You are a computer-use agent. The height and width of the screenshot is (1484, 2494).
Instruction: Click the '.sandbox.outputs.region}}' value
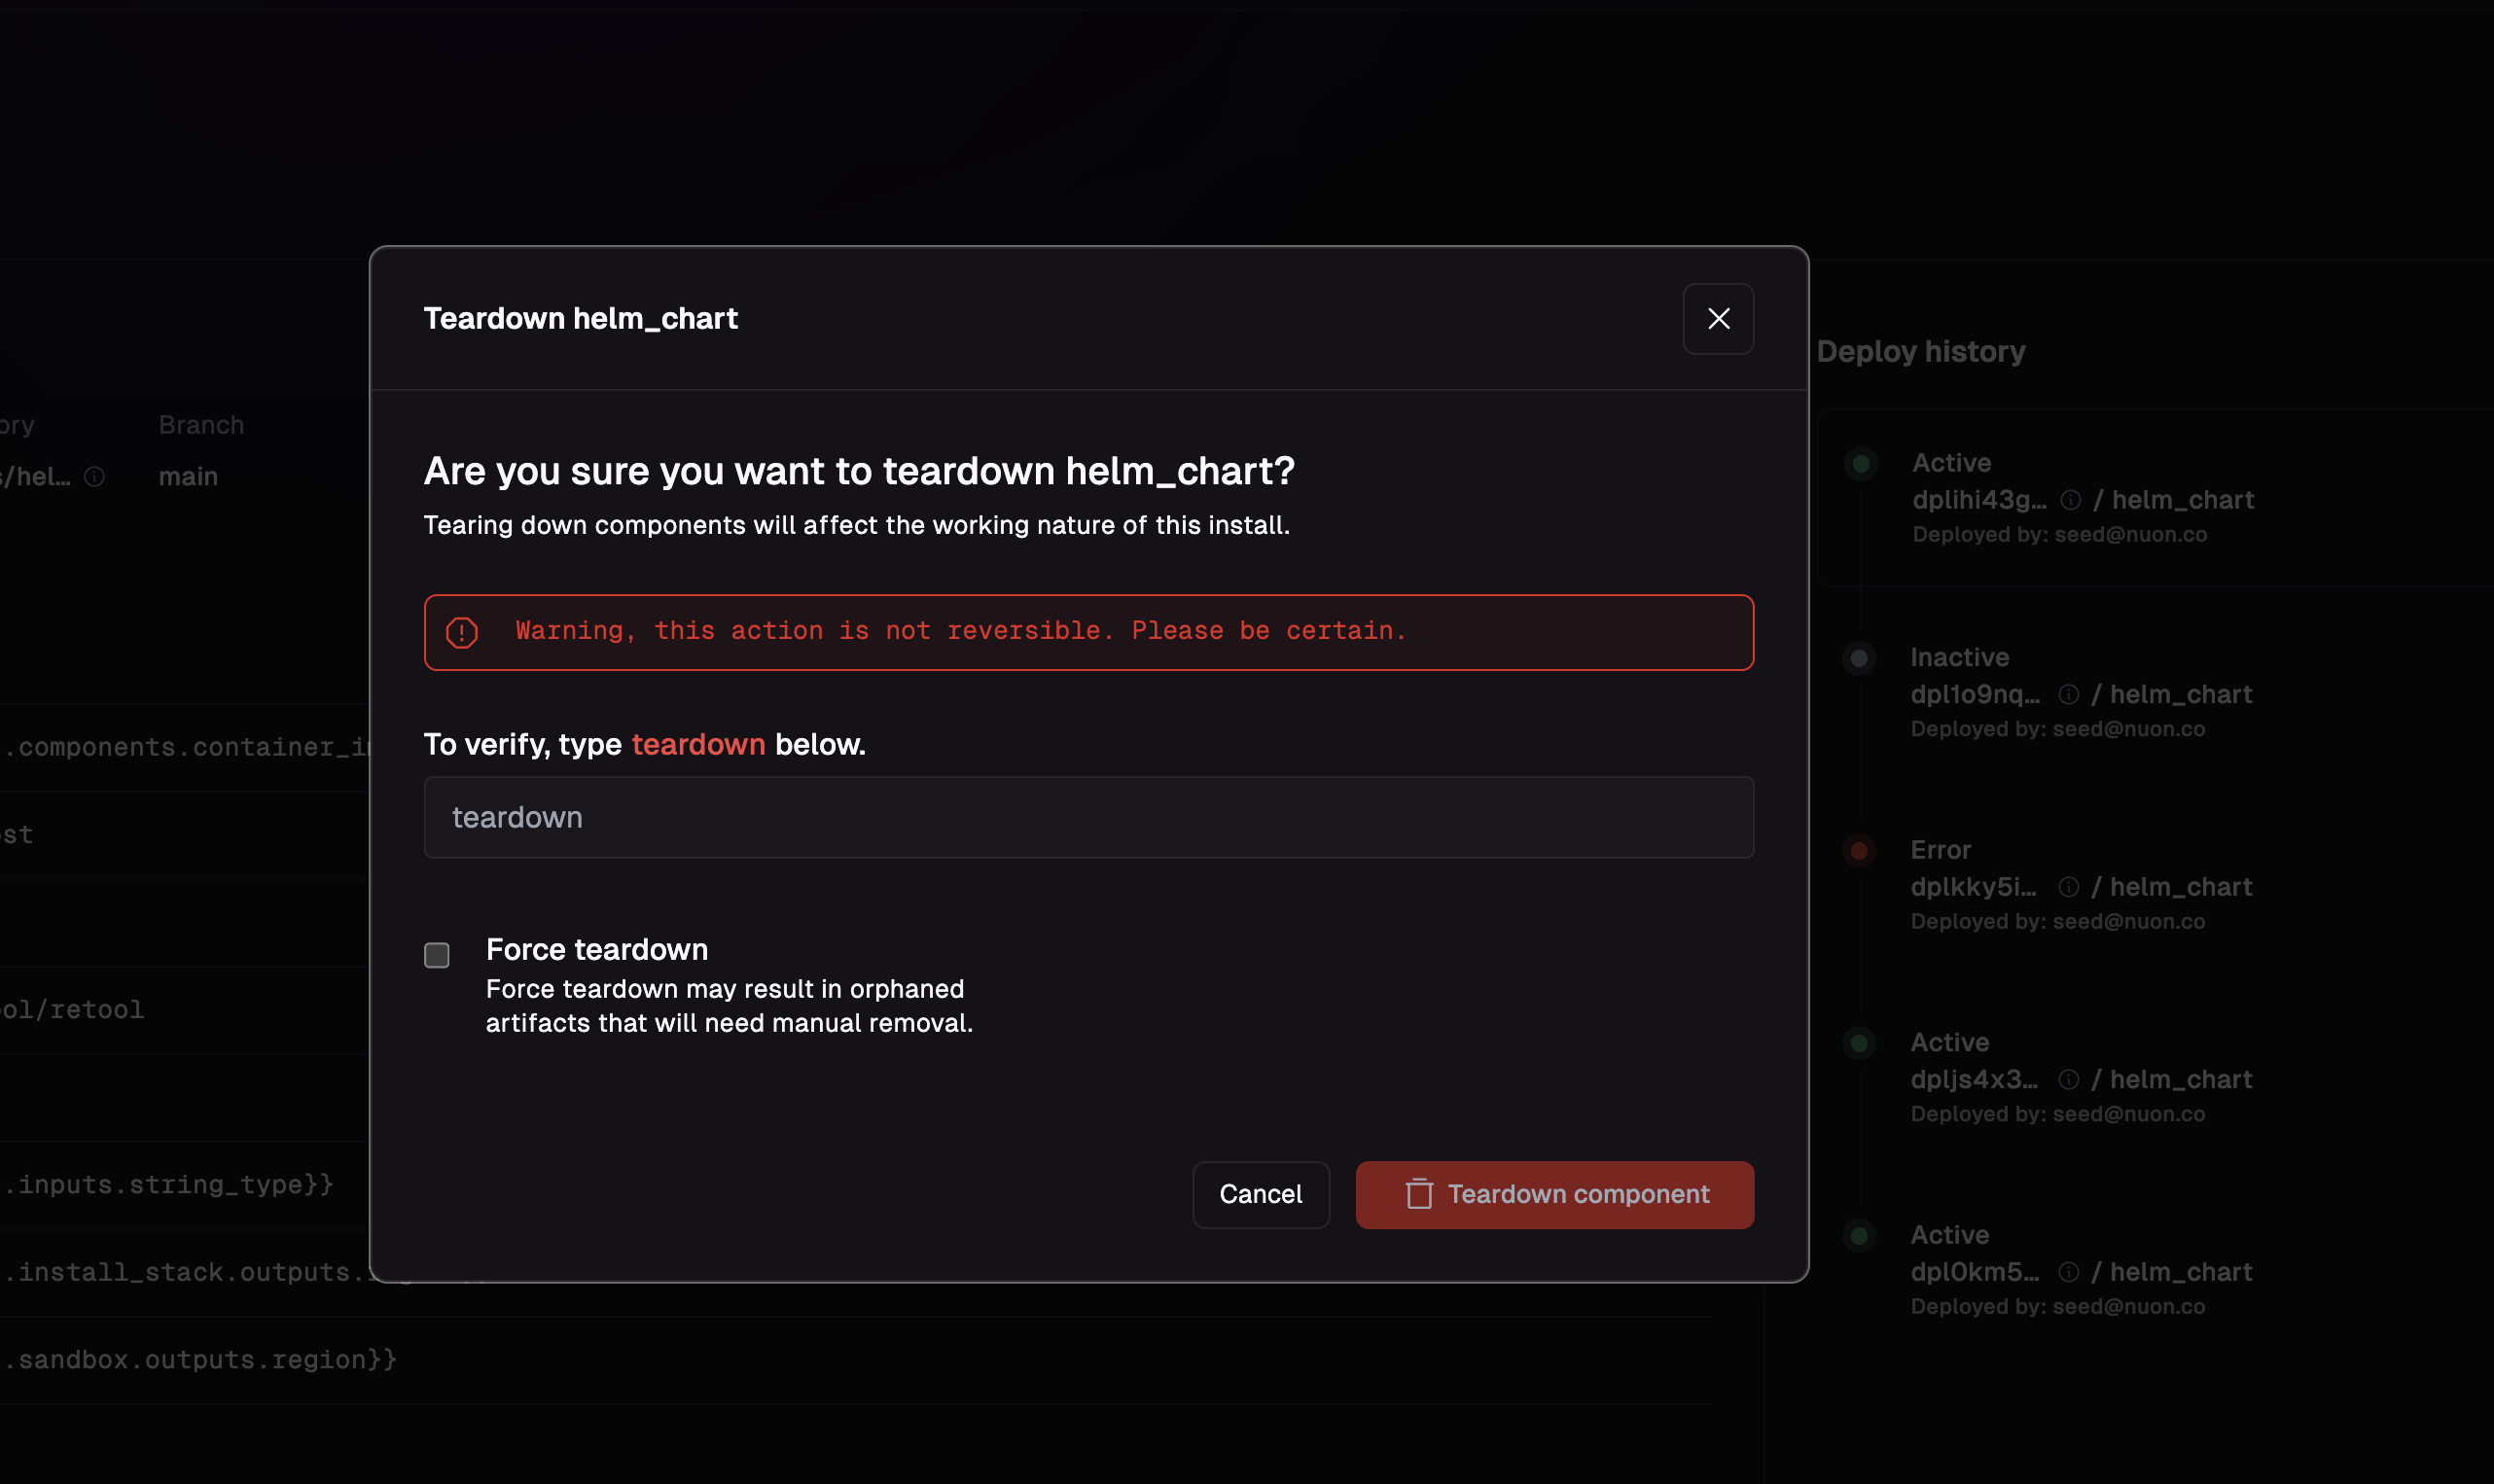click(200, 1360)
